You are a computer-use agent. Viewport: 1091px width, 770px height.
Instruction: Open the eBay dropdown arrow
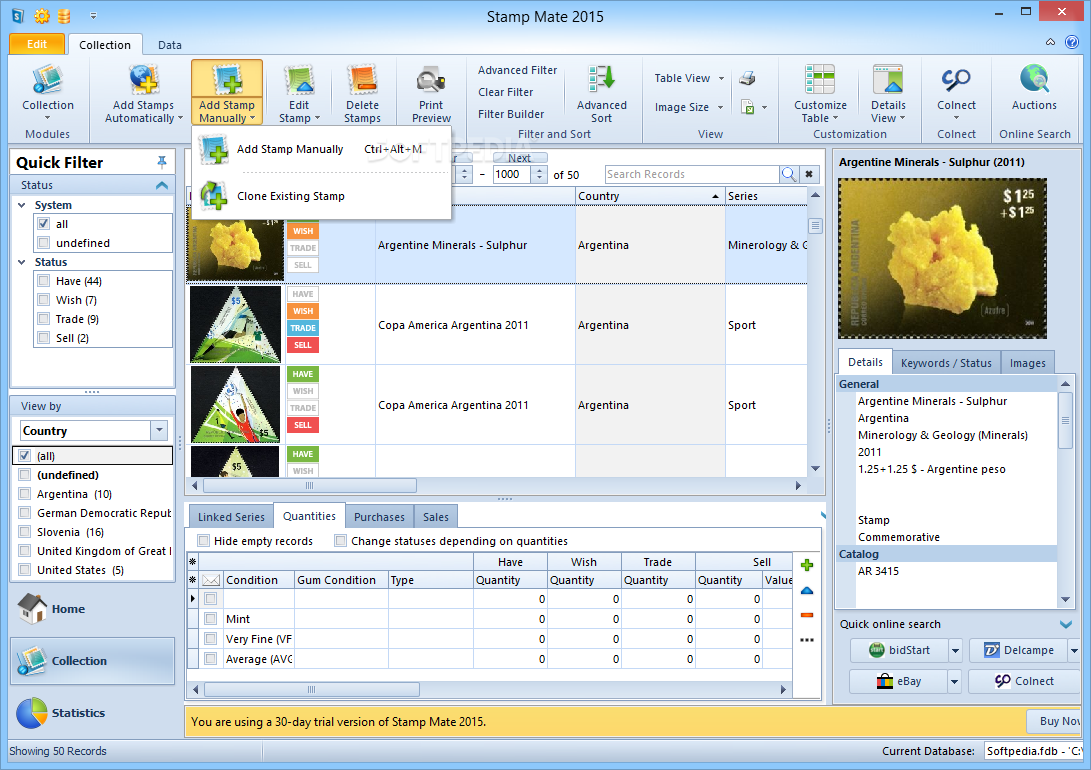(955, 681)
